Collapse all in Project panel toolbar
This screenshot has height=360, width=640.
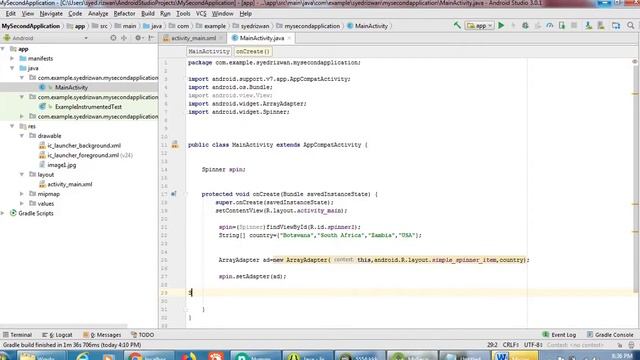coord(124,38)
